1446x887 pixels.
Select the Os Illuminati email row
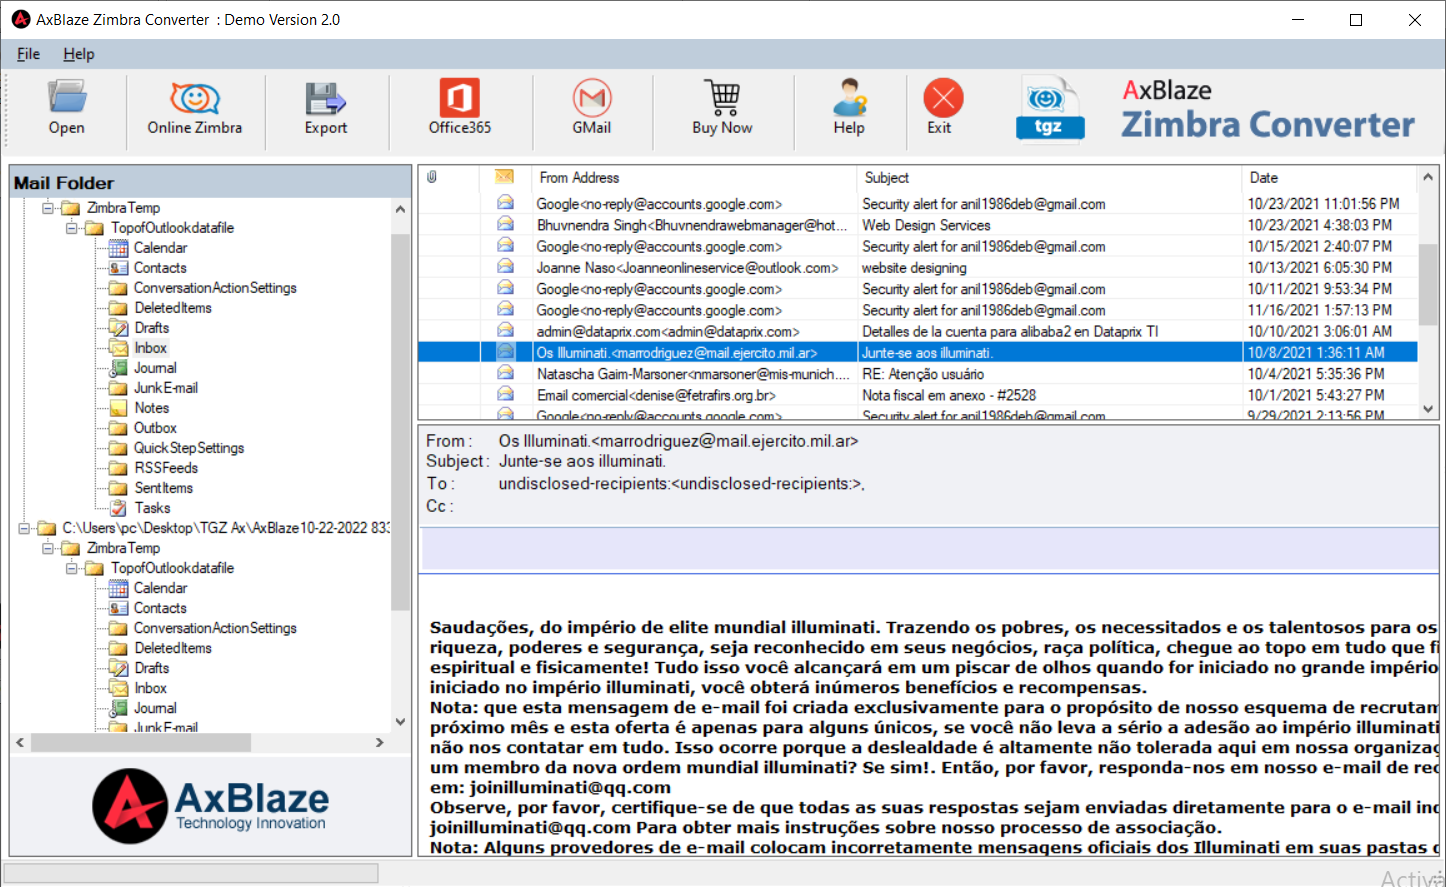[x=917, y=353]
